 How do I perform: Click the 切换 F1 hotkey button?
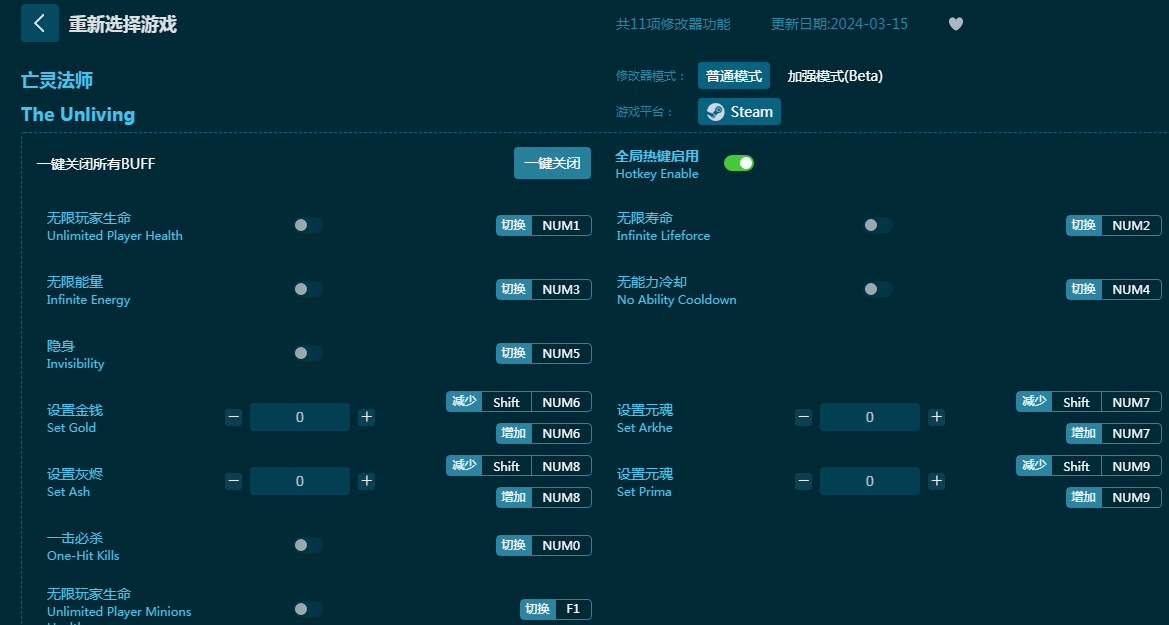555,609
